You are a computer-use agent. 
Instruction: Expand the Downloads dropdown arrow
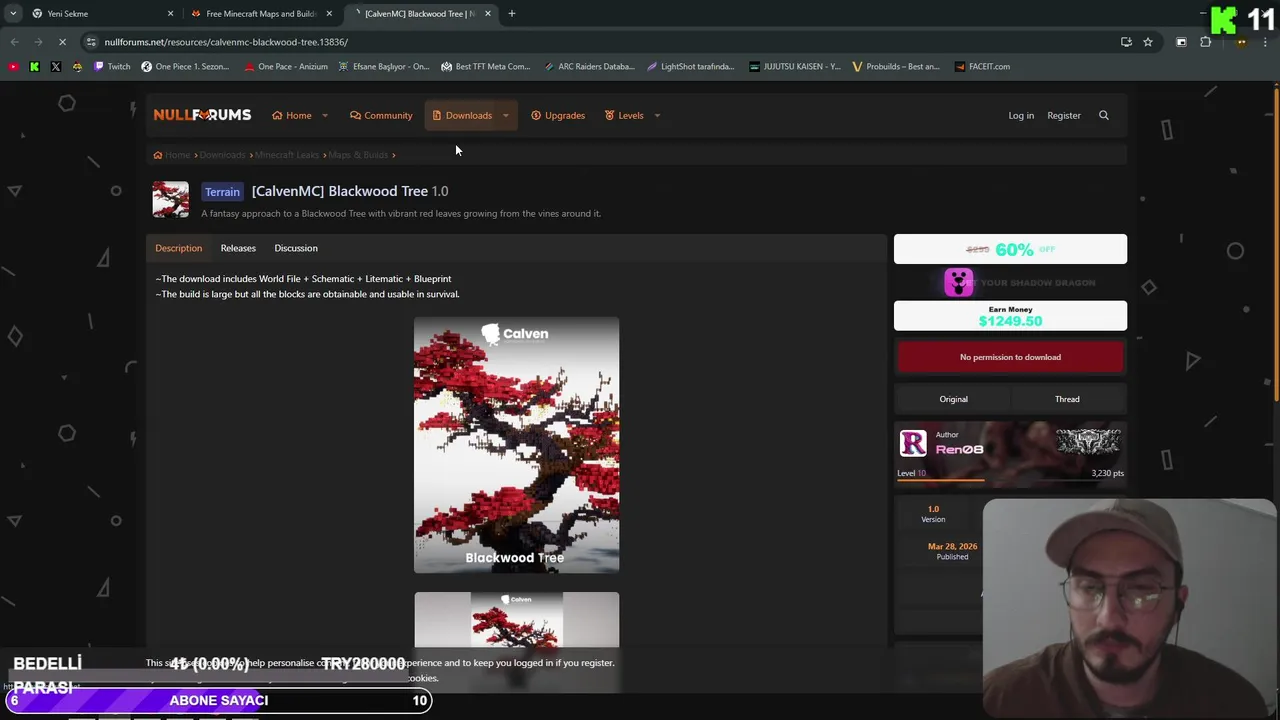pos(505,115)
